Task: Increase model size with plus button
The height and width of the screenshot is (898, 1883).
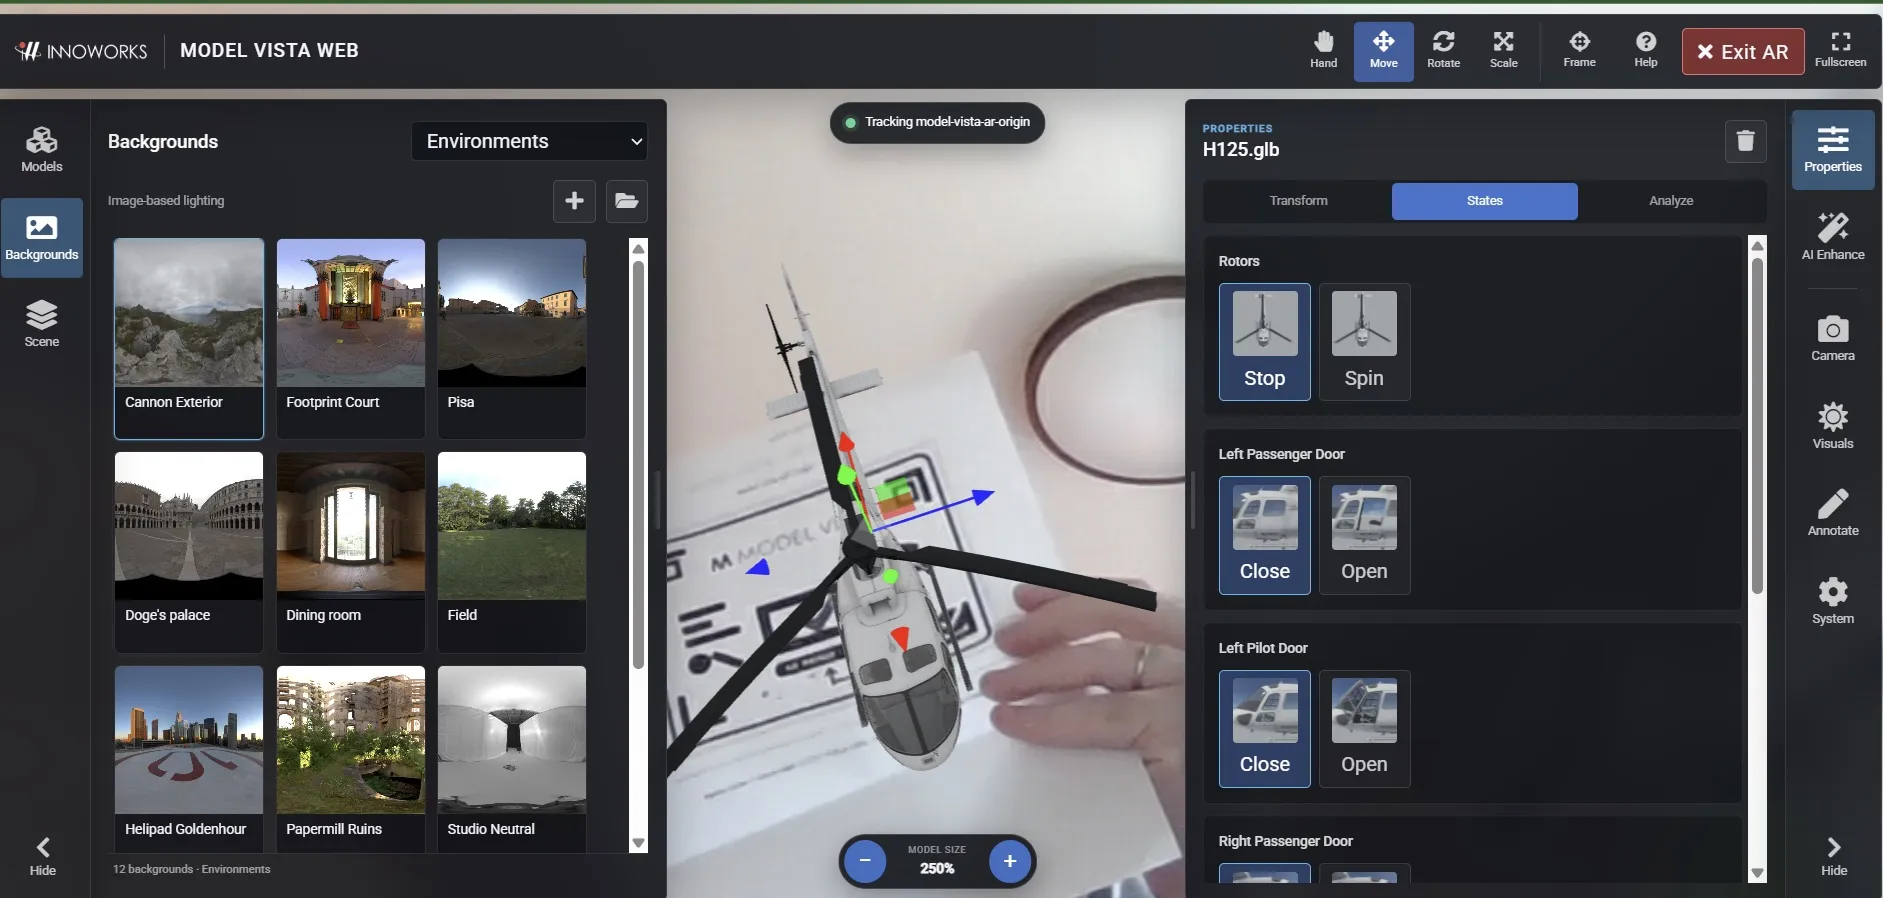Action: (1010, 861)
